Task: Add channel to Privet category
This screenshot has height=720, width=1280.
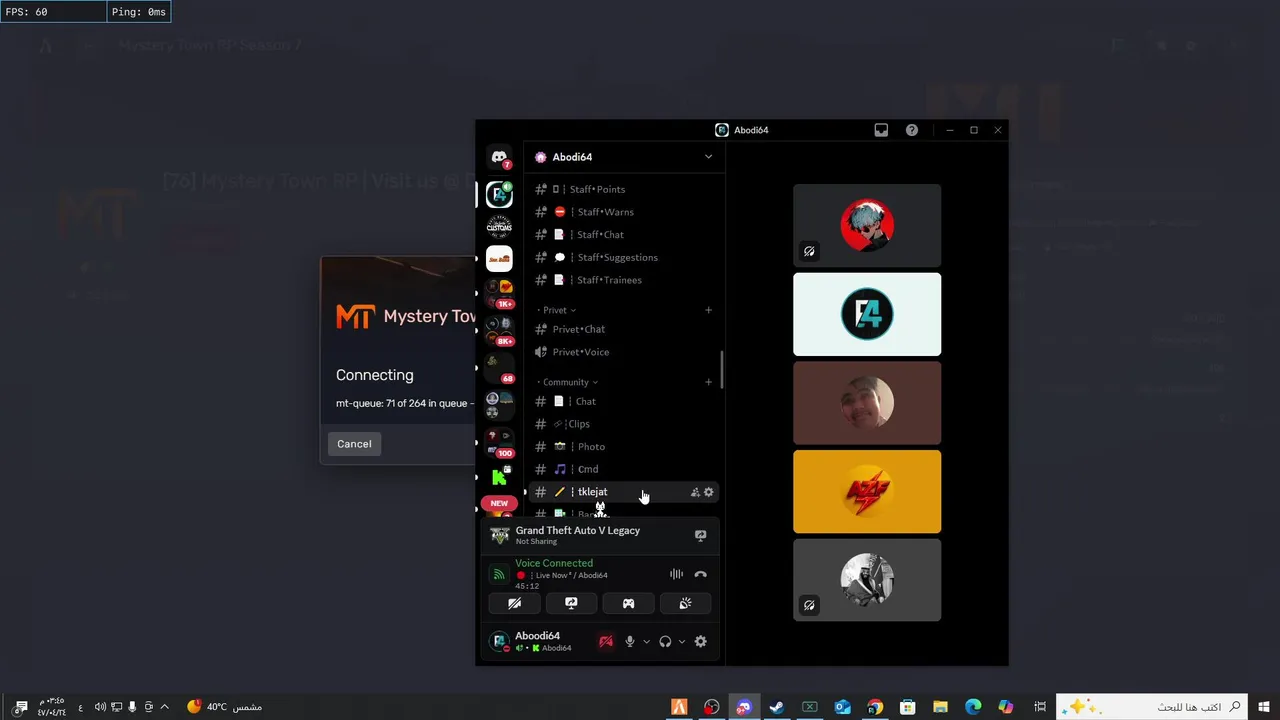Action: (708, 310)
